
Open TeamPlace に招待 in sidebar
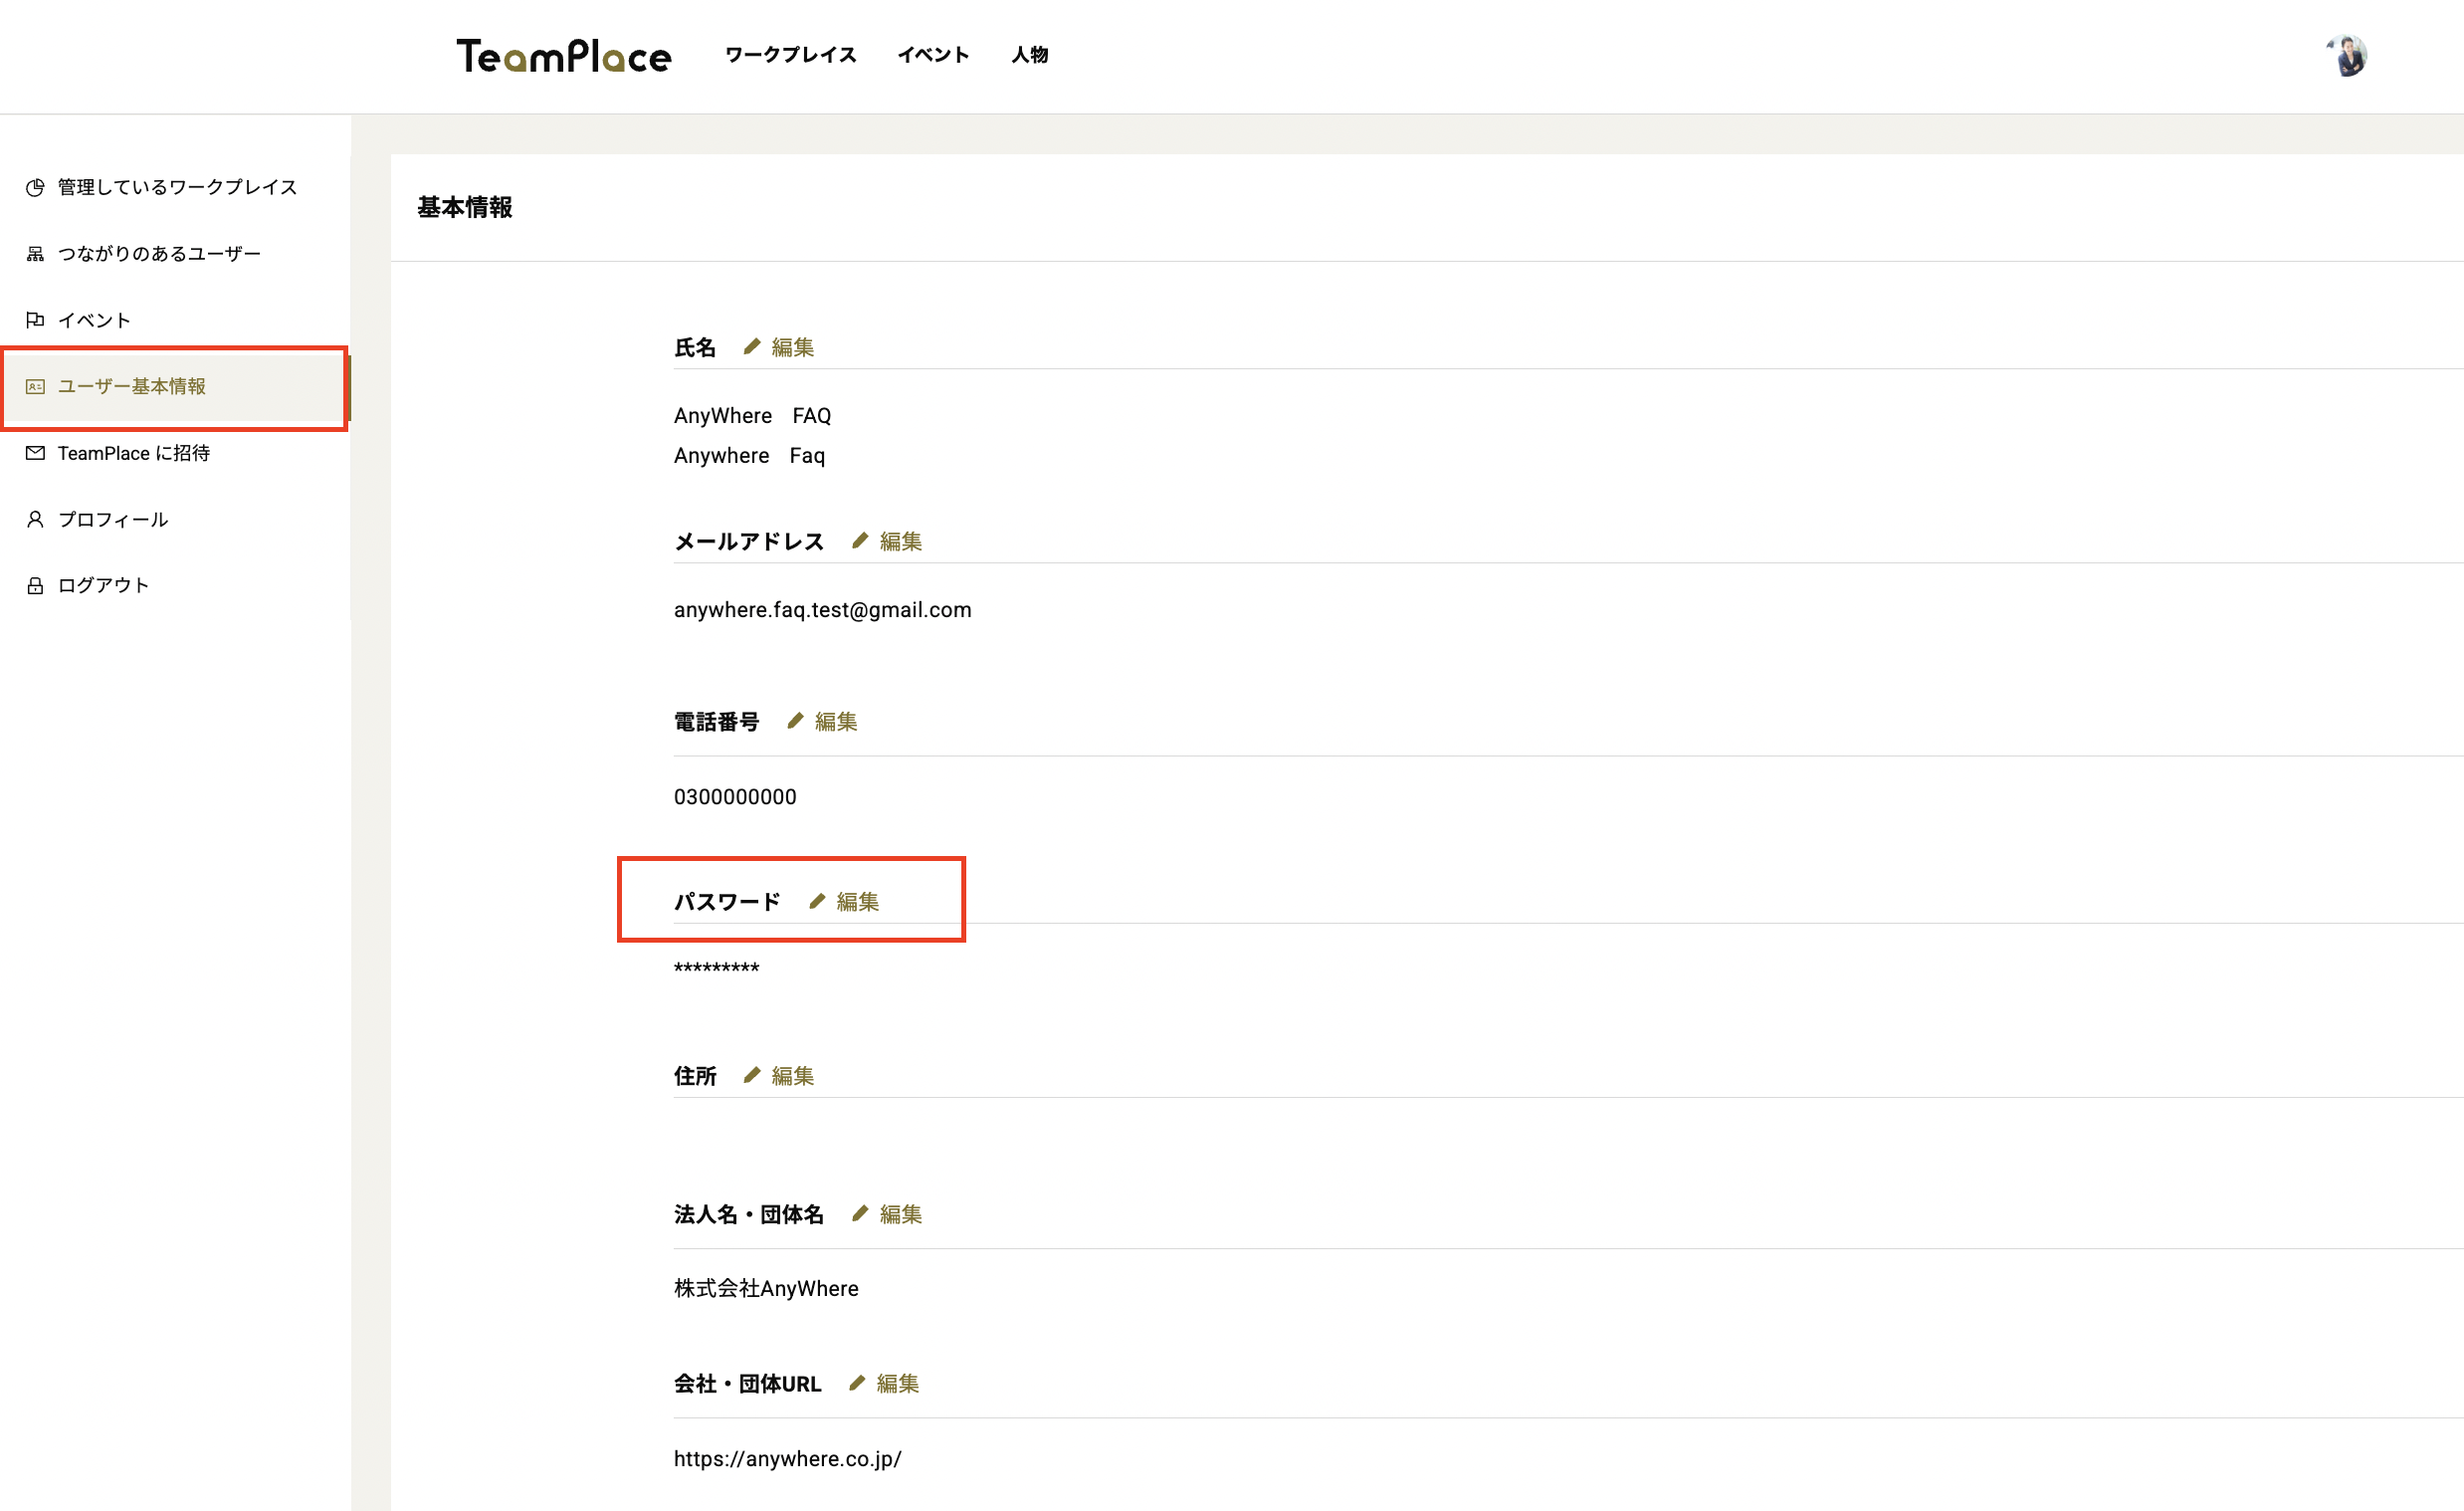click(133, 453)
